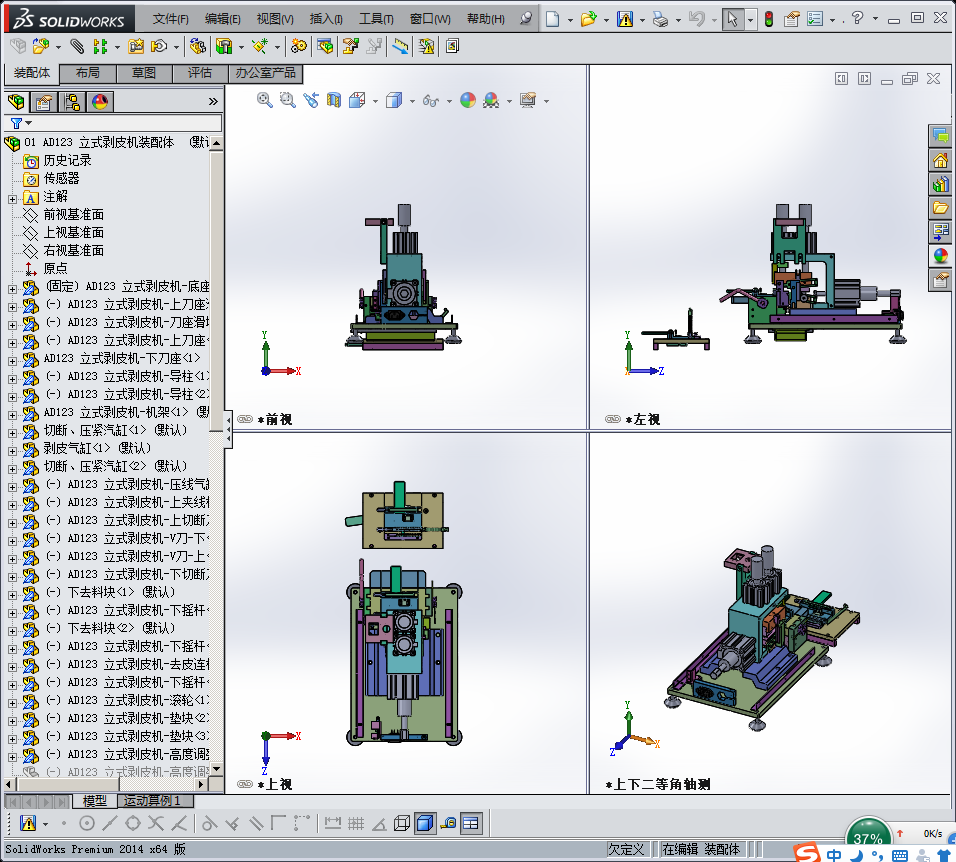Open the Apply Scene dropdown arrow

[509, 101]
